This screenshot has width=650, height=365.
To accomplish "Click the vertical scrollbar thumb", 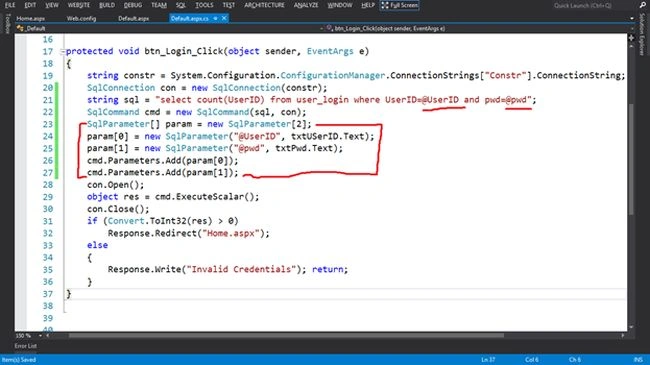I will (x=631, y=159).
